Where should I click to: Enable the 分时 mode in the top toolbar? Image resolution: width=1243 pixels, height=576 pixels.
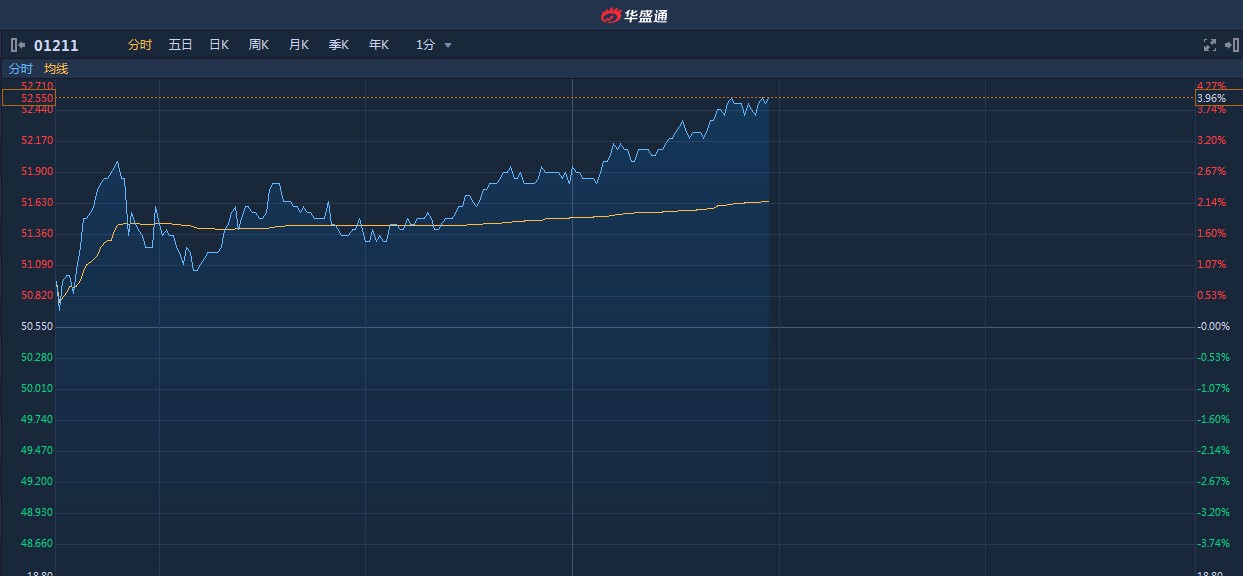[139, 45]
